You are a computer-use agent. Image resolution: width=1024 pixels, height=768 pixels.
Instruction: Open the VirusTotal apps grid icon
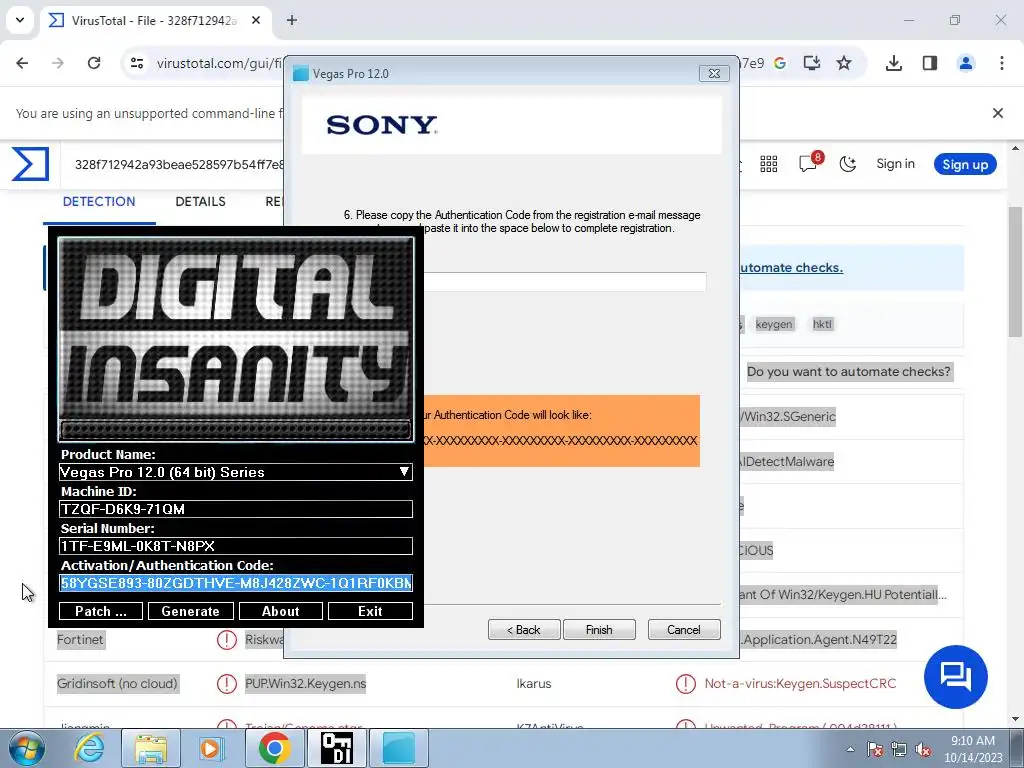pos(769,164)
